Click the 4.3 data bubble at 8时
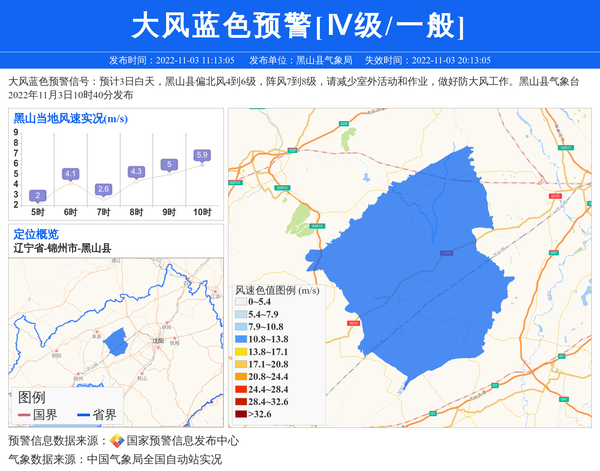The height and width of the screenshot is (471, 600). [136, 172]
